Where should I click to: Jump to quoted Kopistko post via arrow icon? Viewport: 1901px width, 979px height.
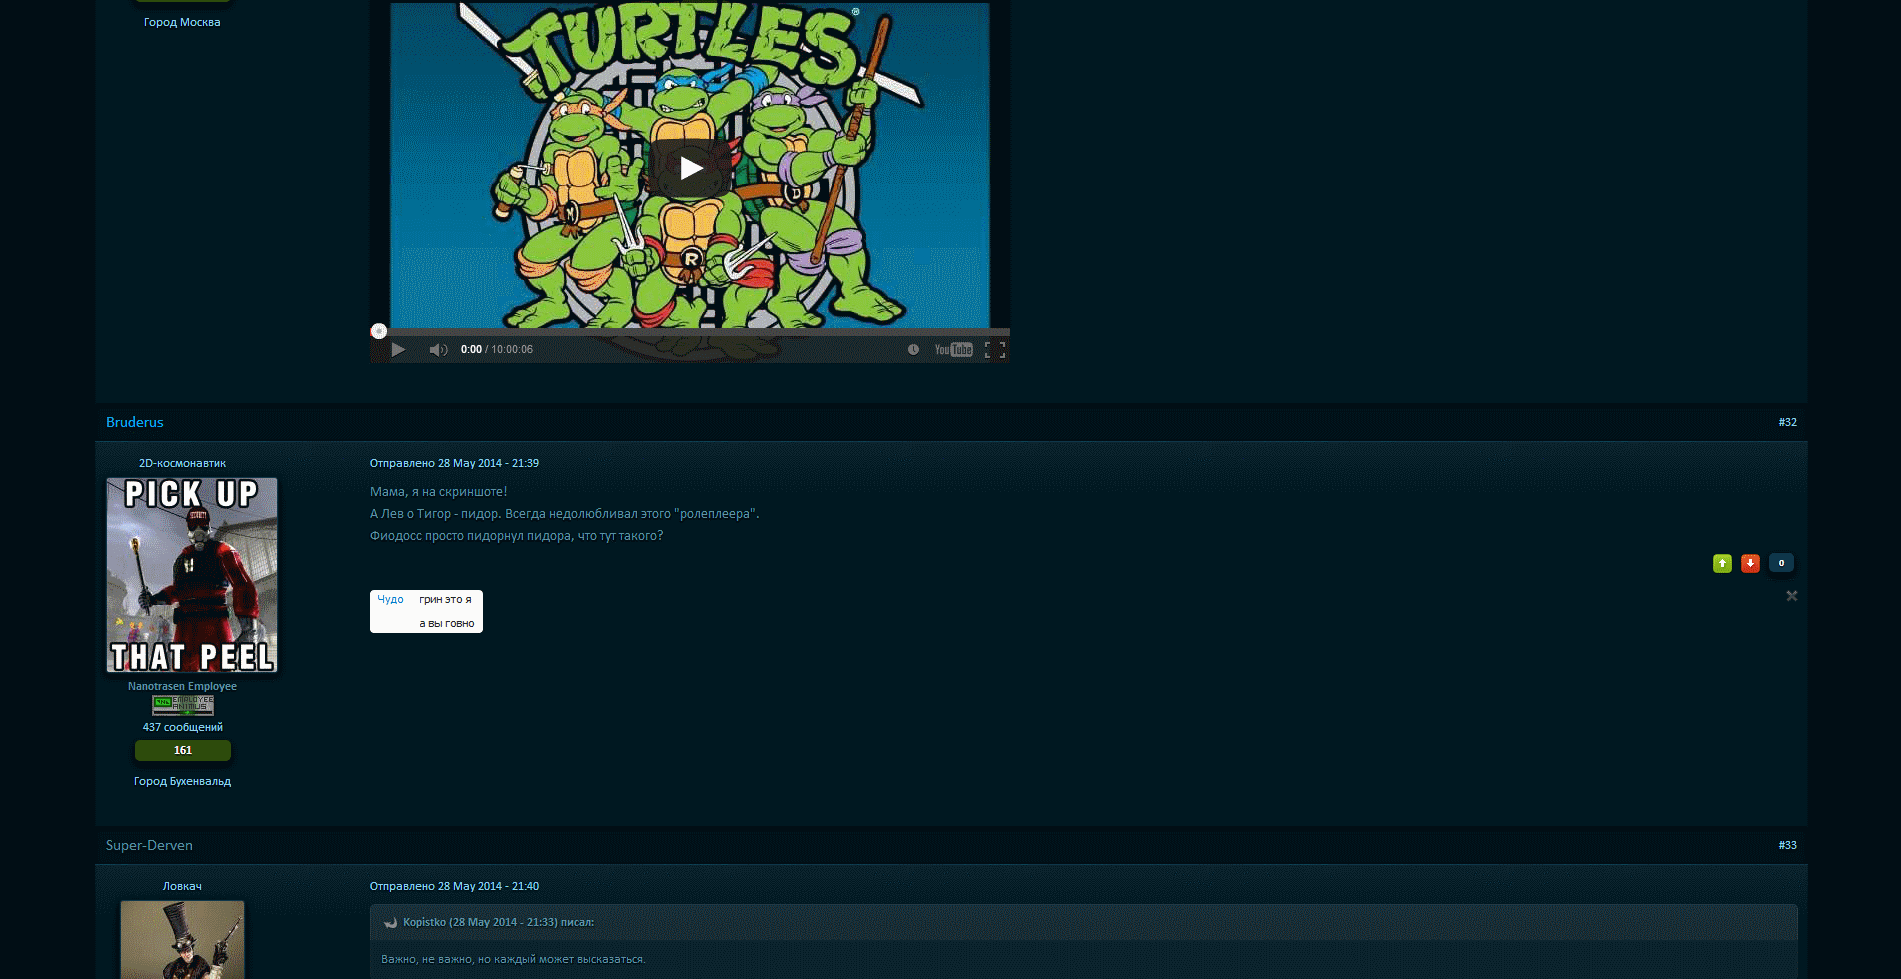click(x=391, y=923)
